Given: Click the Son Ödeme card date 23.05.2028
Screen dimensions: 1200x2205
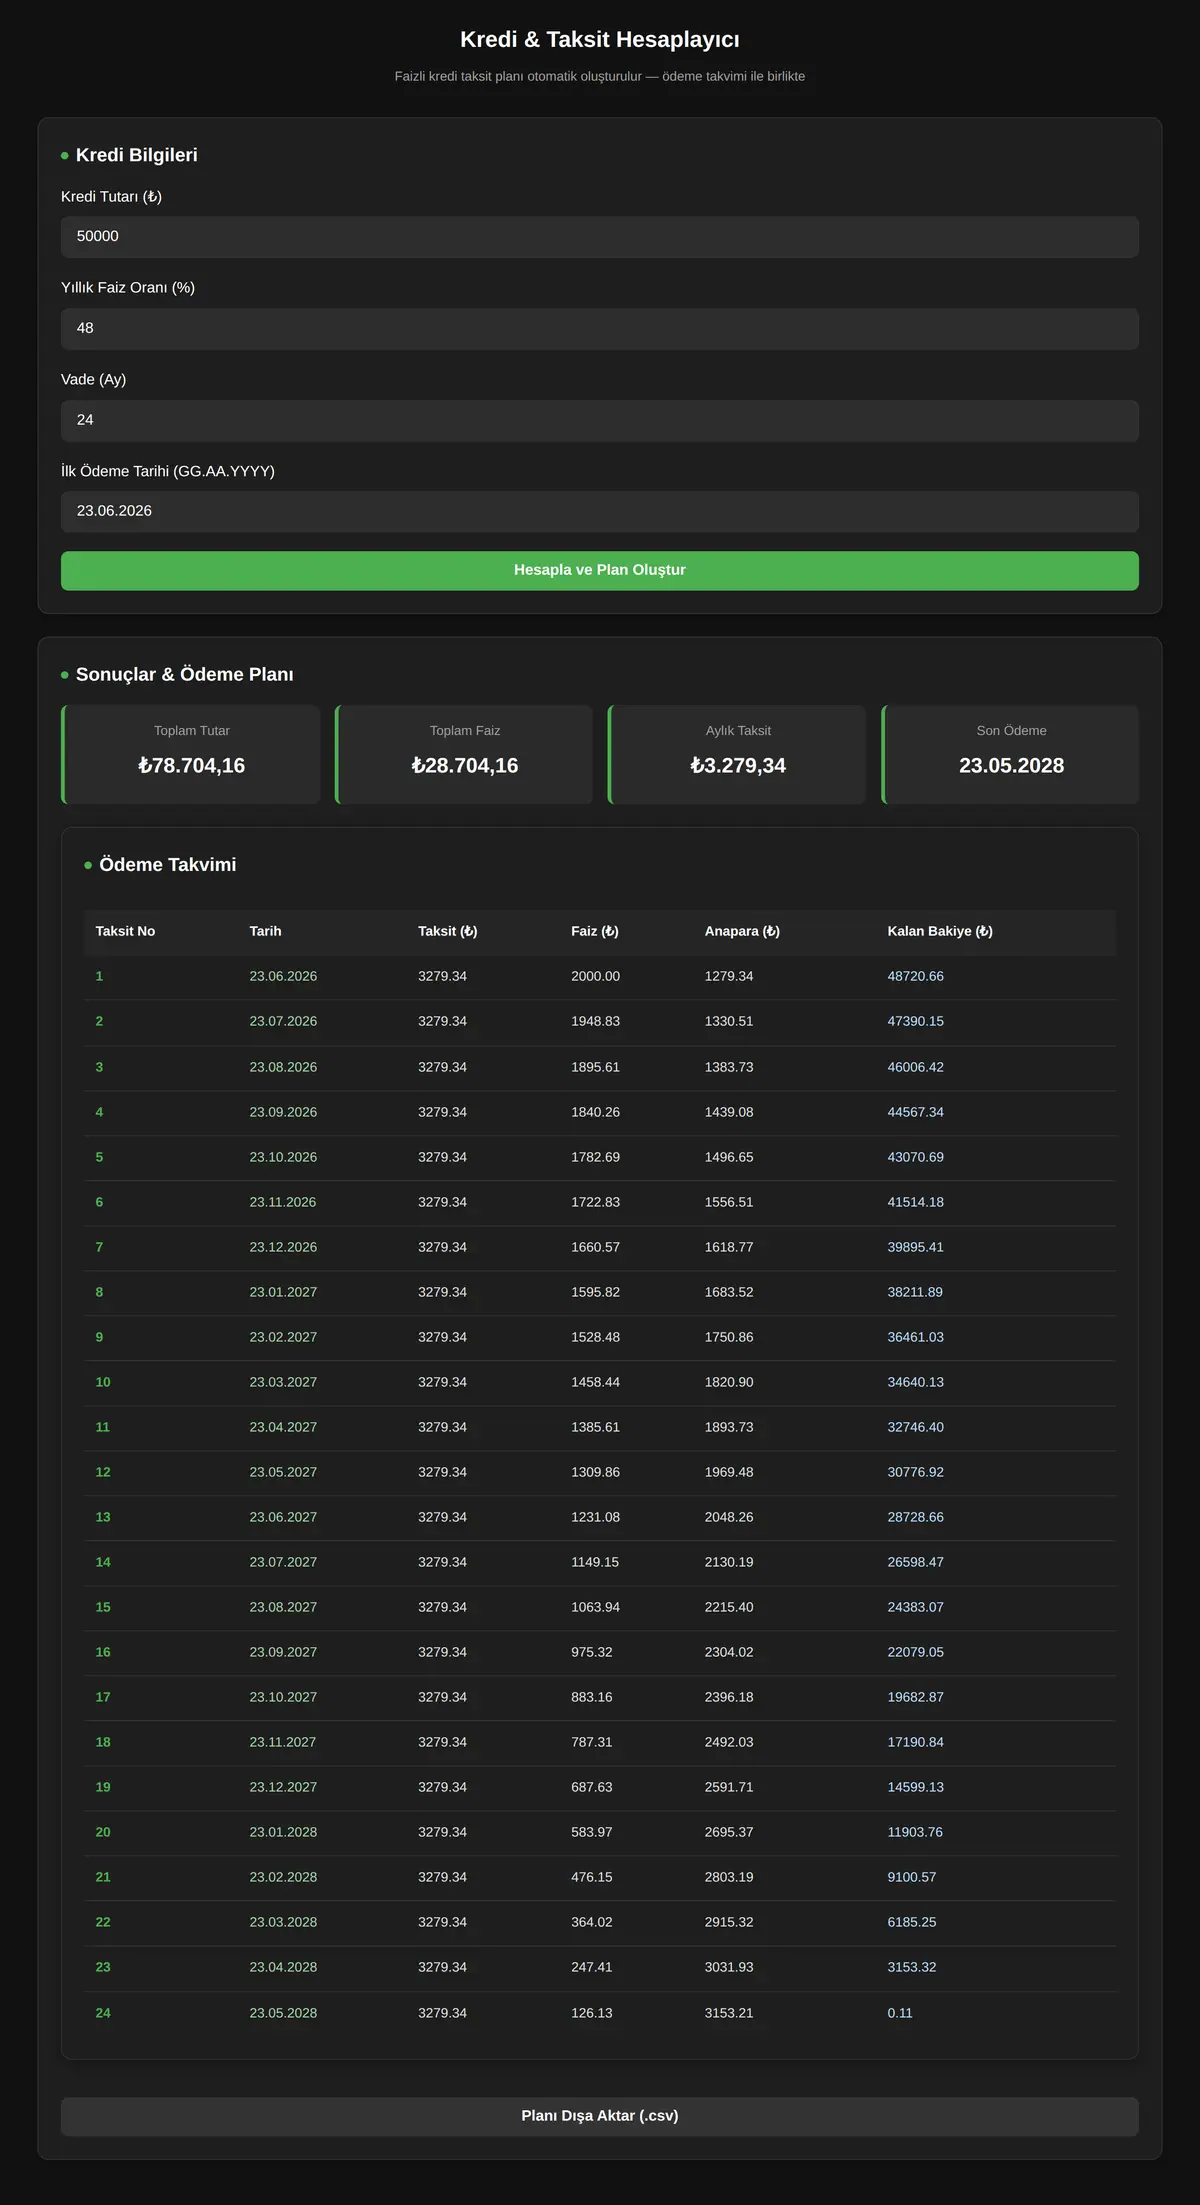Looking at the screenshot, I should (1011, 765).
